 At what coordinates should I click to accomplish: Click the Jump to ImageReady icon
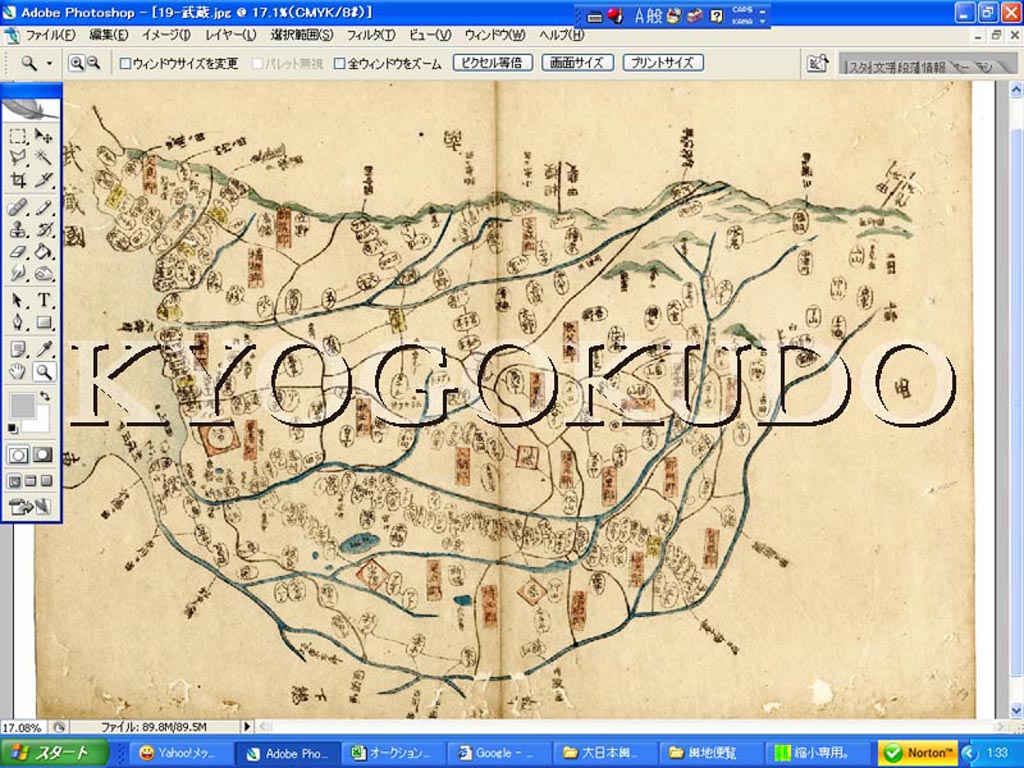click(30, 507)
